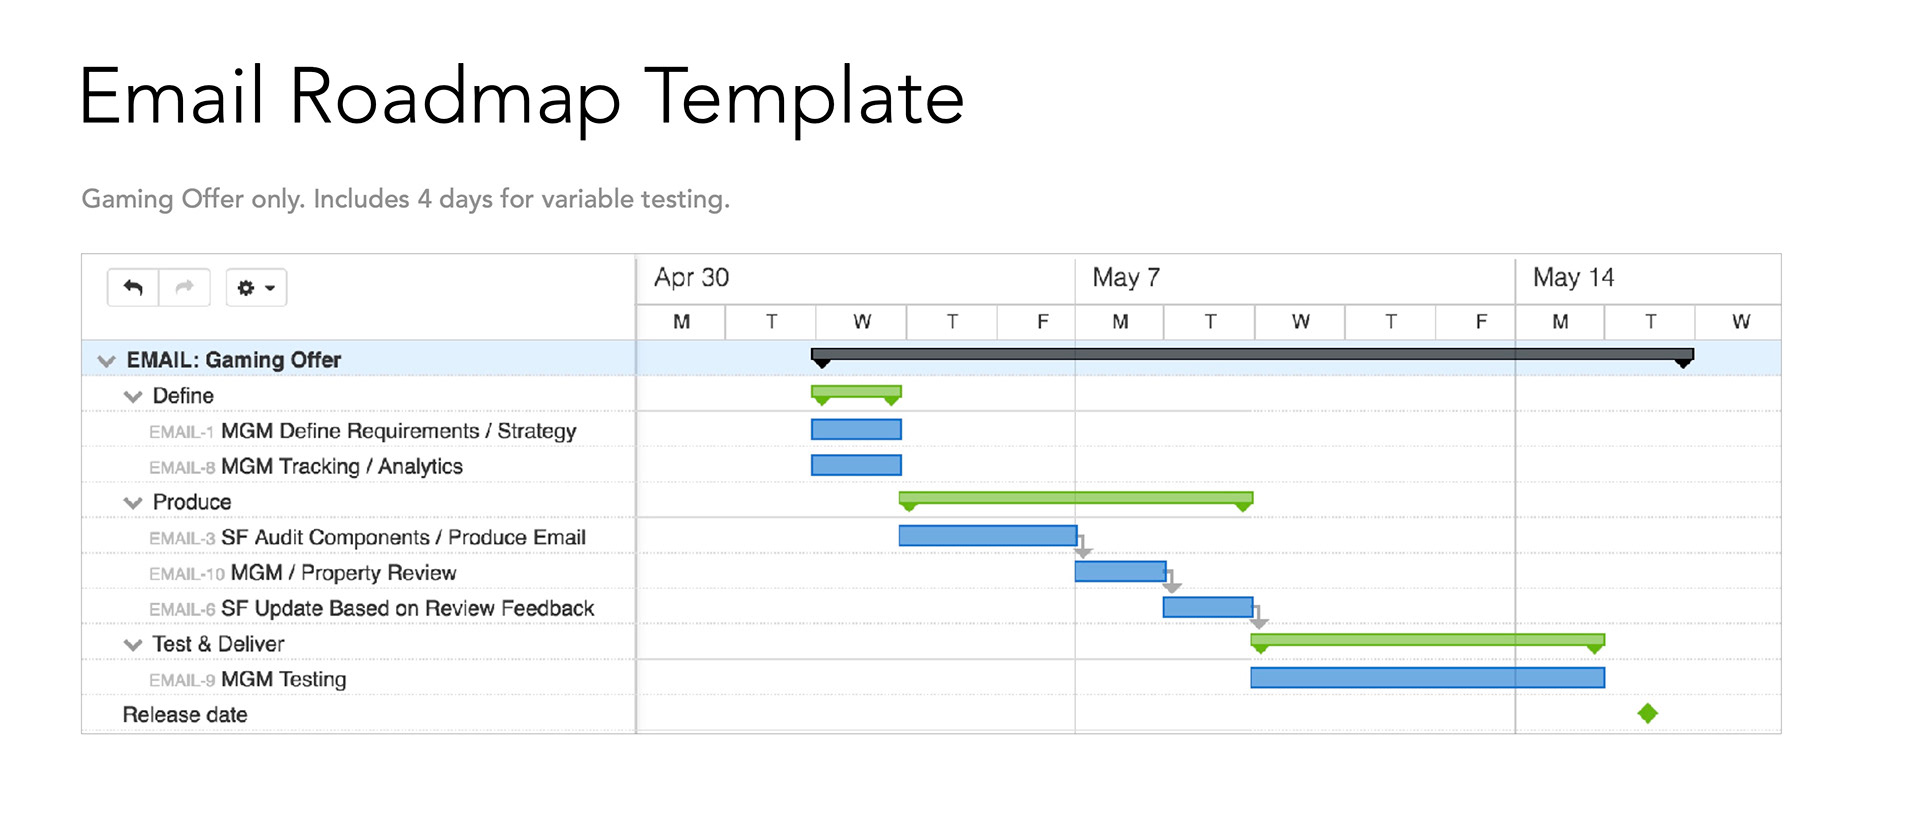This screenshot has height=825, width=1920.
Task: Collapse the EMAIL: Gaming Offer group
Action: coord(106,361)
